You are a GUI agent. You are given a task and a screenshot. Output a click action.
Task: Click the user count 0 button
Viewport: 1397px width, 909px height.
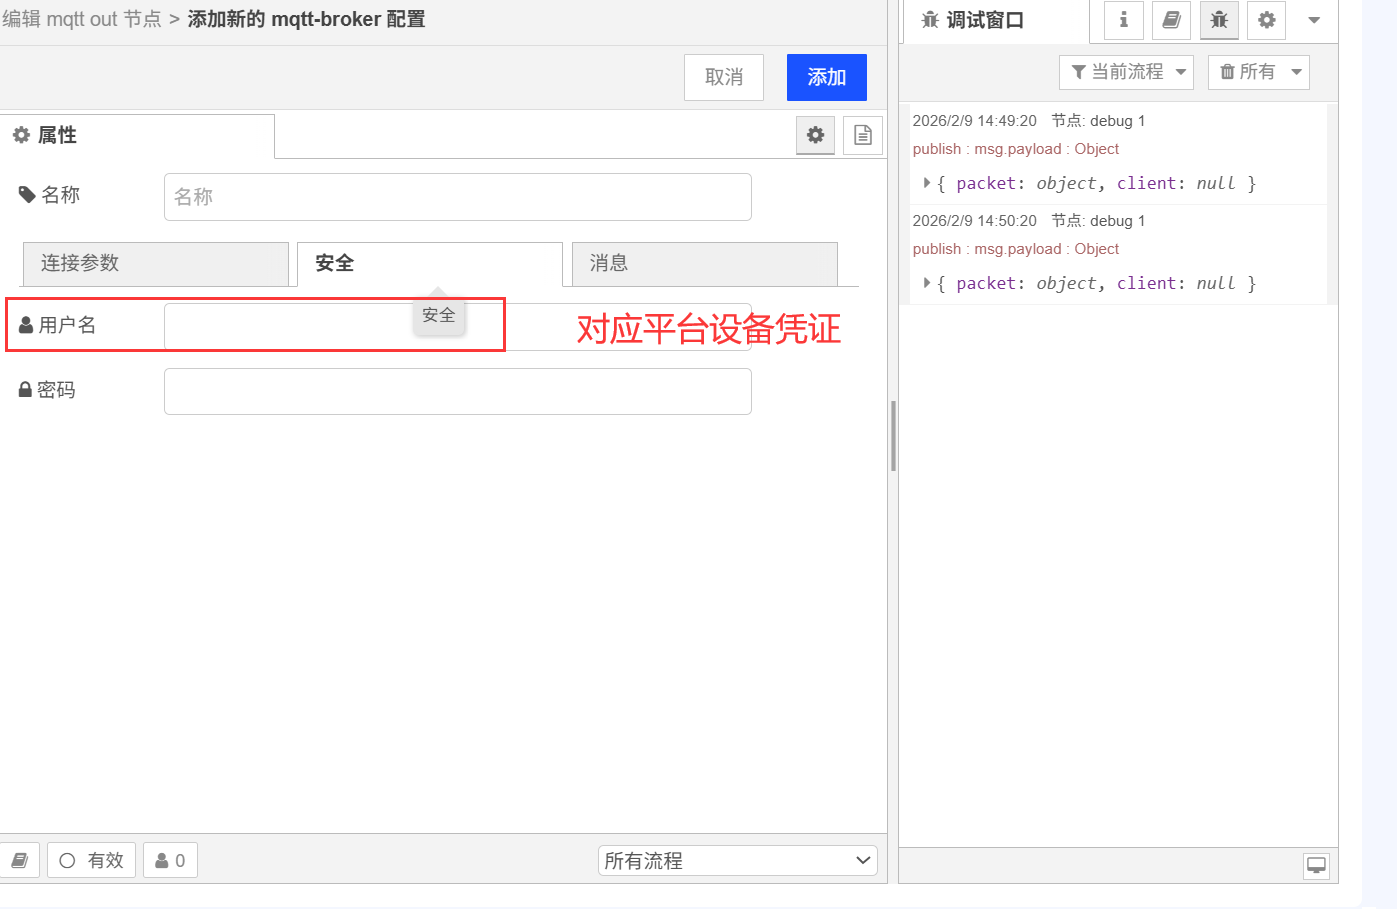click(170, 860)
